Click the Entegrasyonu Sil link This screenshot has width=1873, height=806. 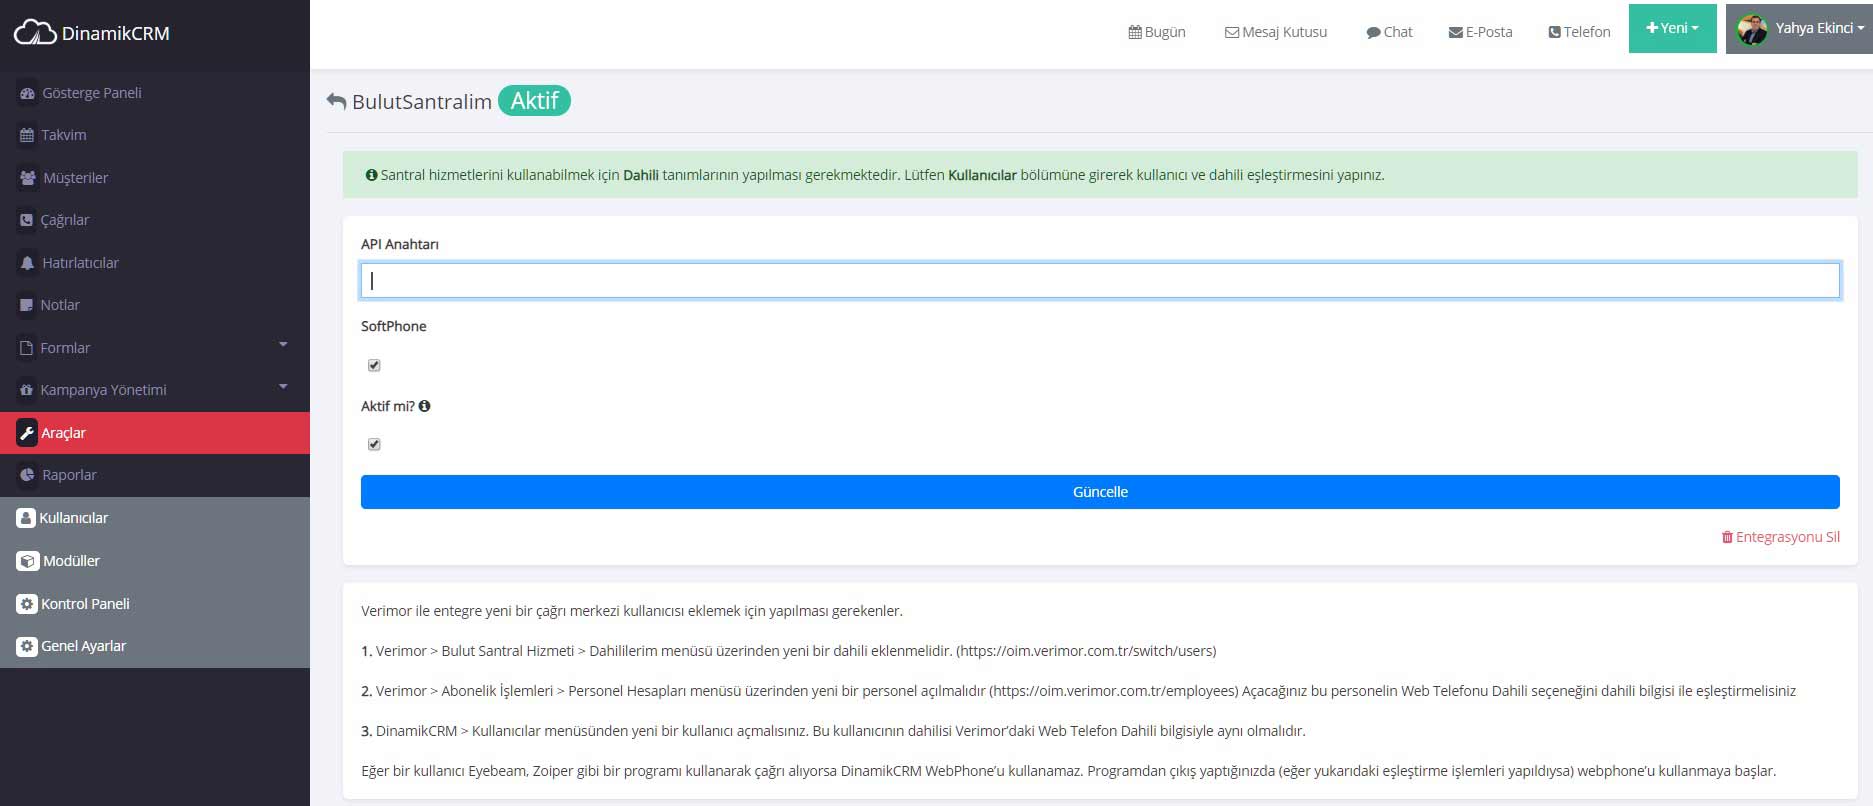point(1780,537)
